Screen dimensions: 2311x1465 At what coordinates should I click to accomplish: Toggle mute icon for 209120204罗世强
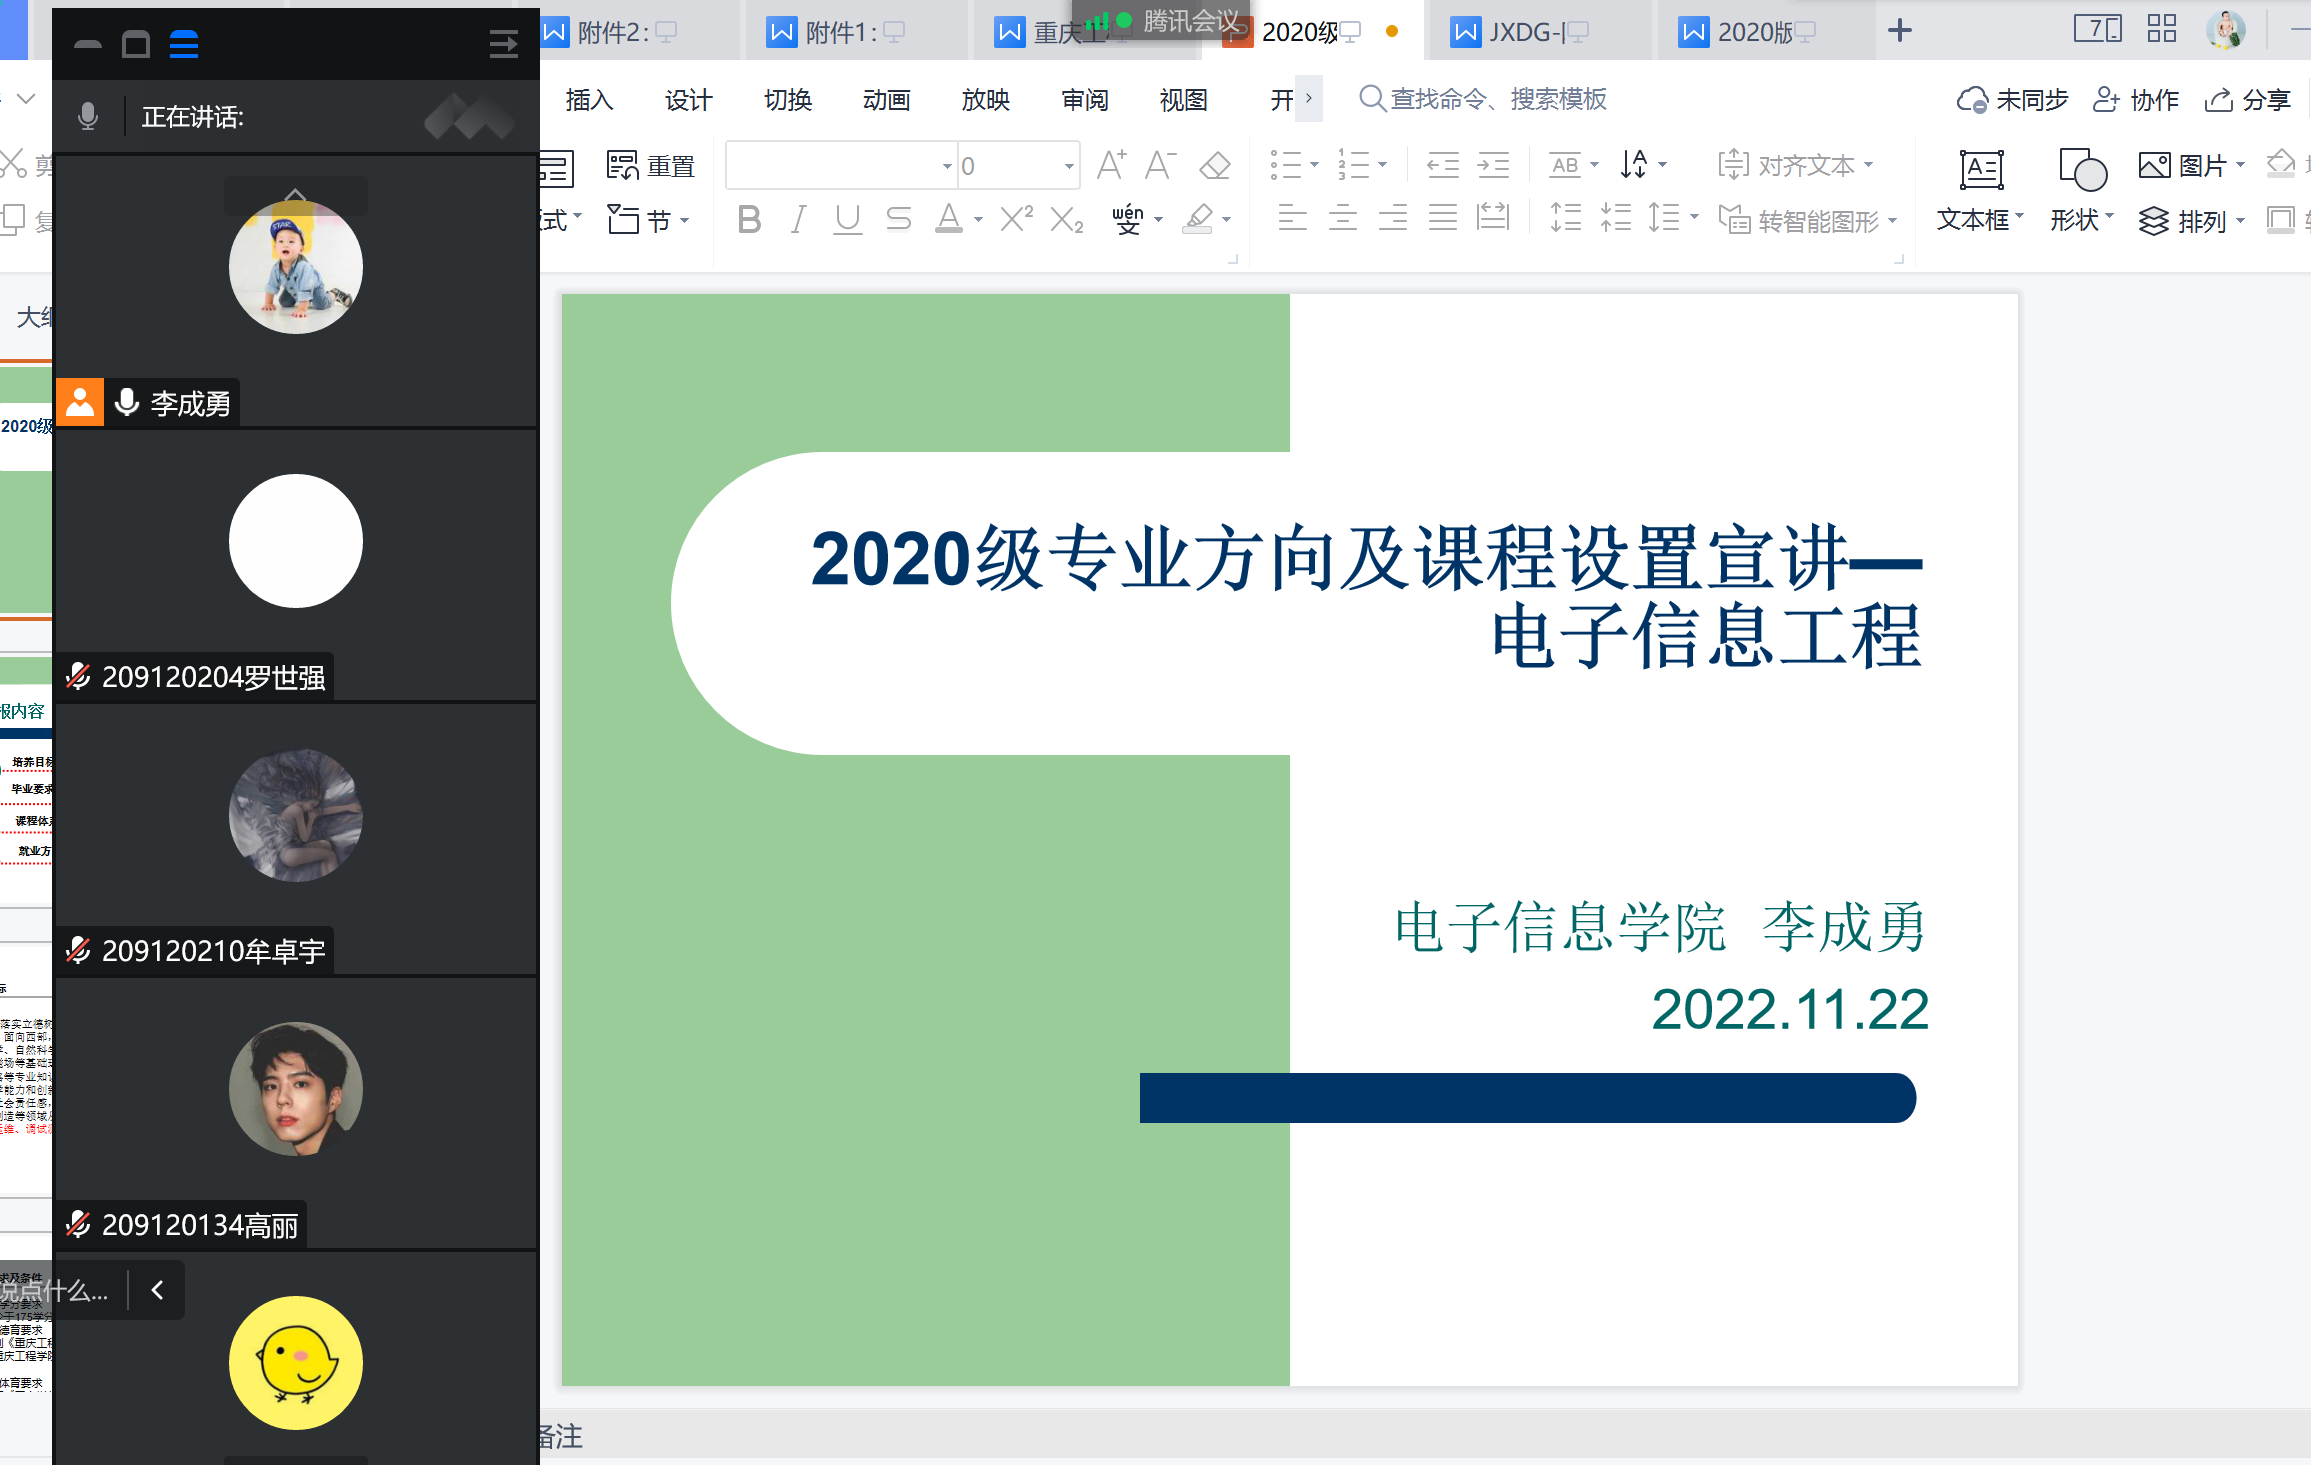(78, 677)
